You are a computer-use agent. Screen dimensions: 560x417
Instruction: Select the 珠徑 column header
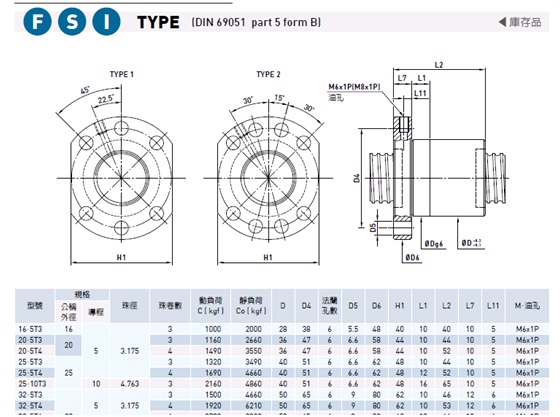tap(130, 306)
